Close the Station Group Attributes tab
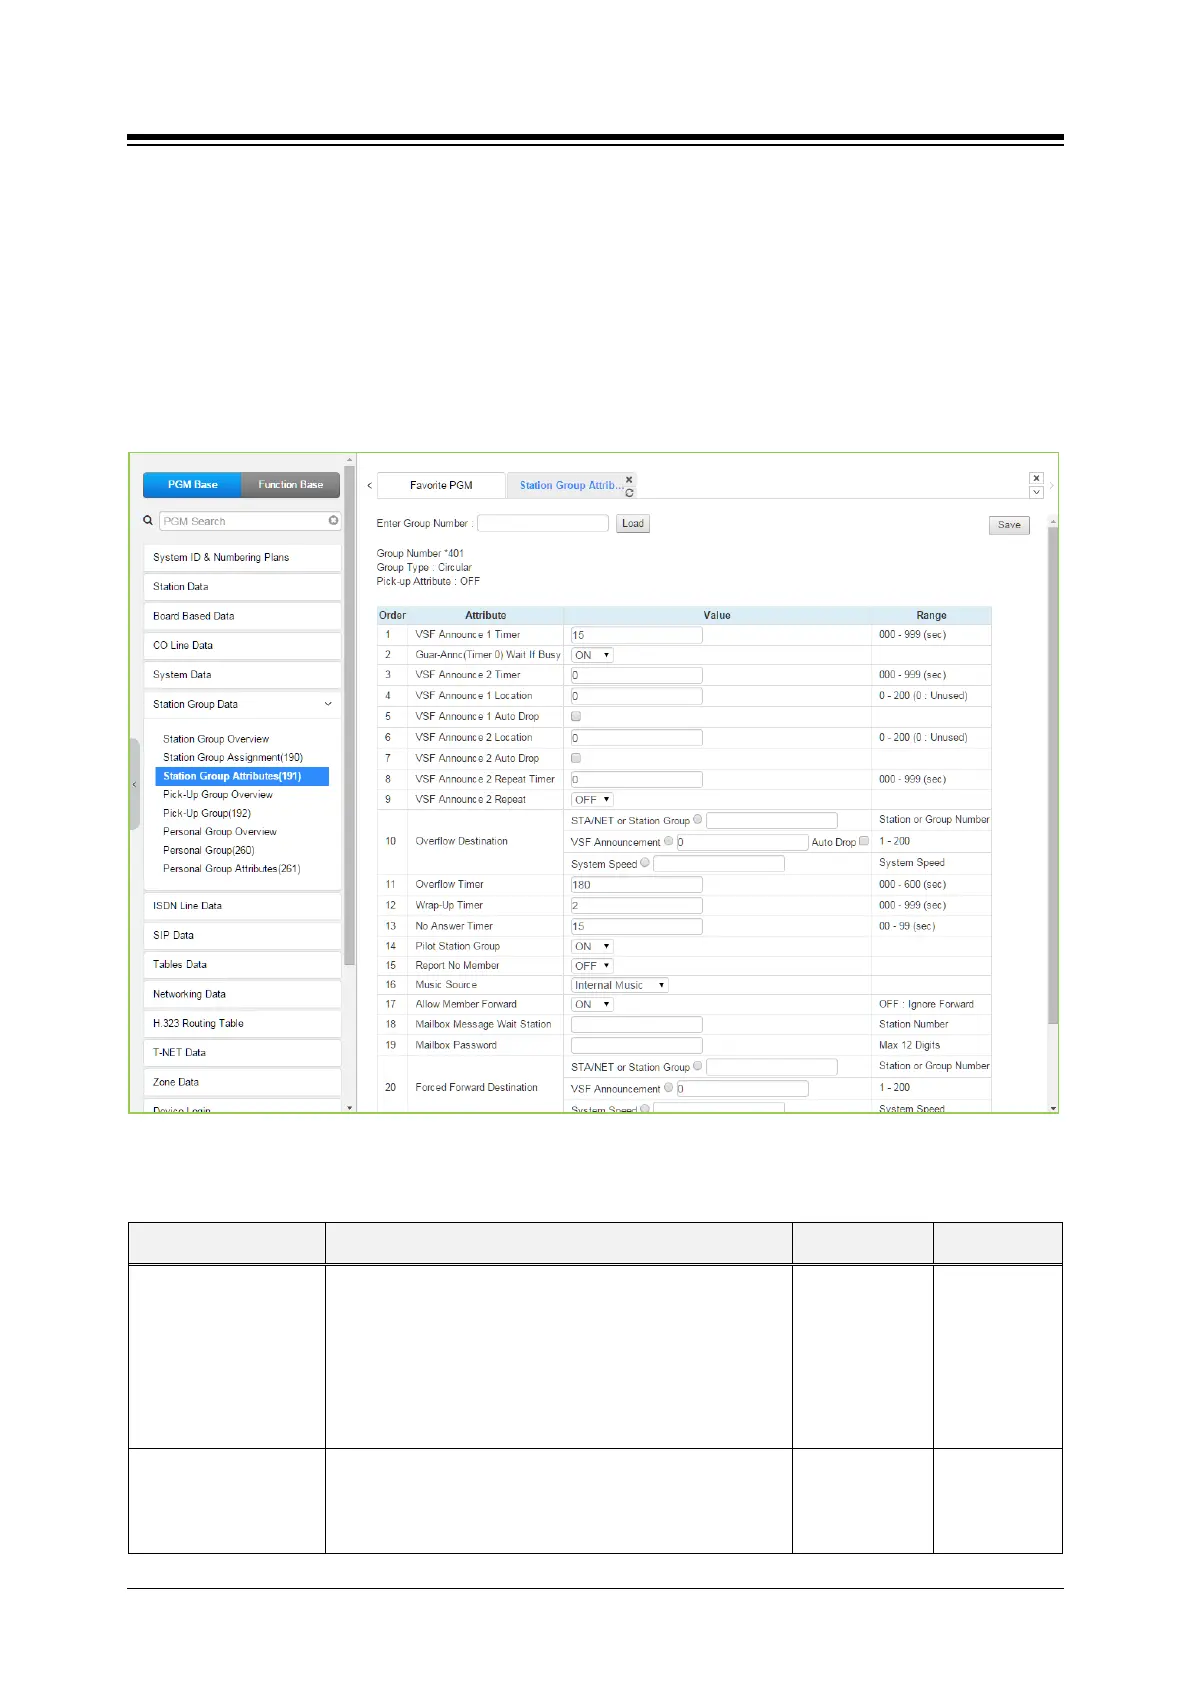The width and height of the screenshot is (1191, 1684). click(x=629, y=480)
